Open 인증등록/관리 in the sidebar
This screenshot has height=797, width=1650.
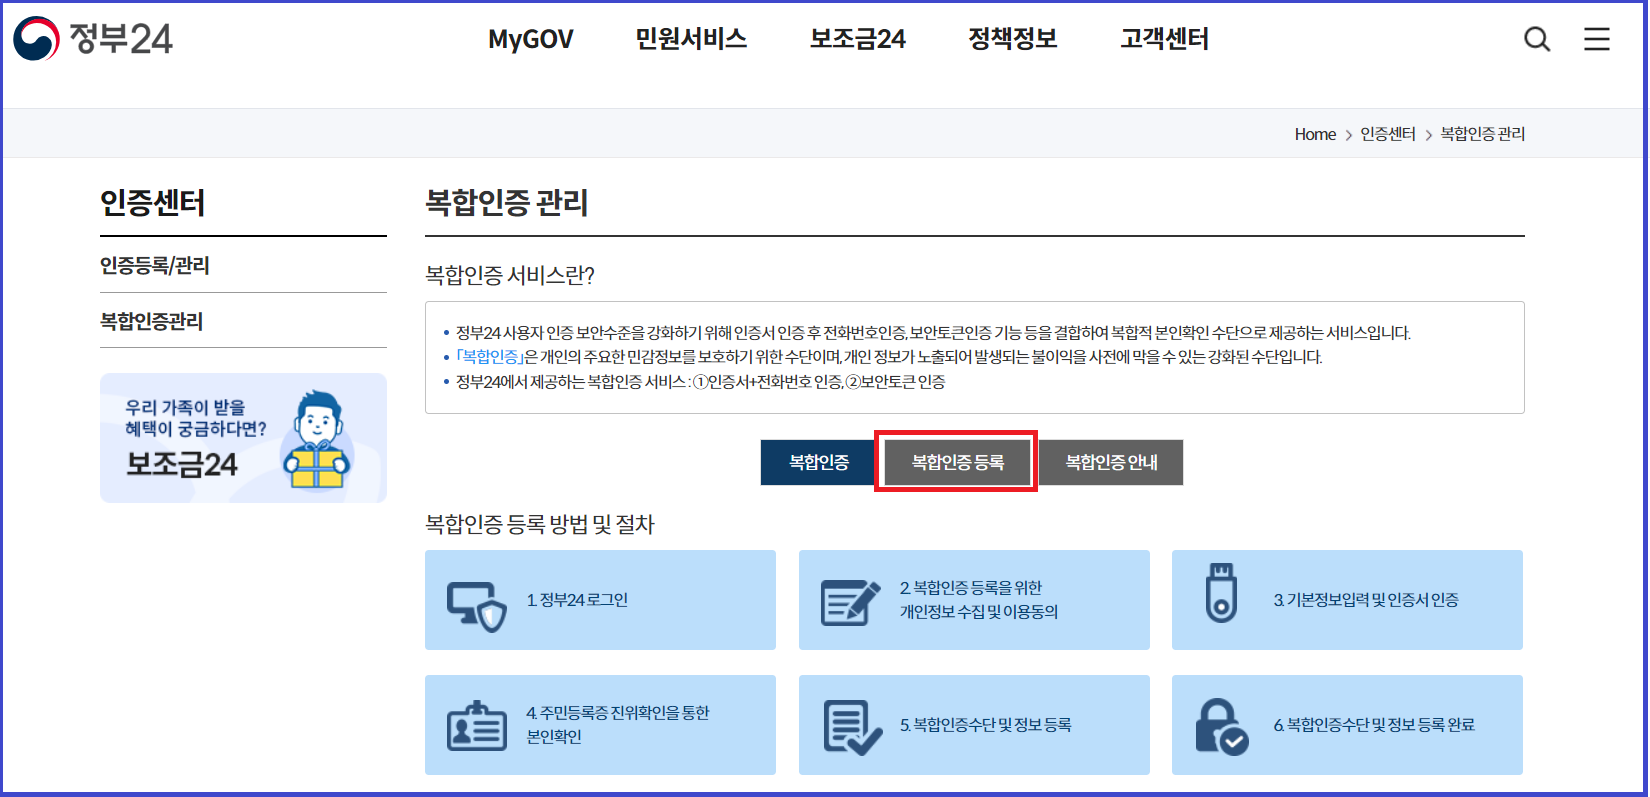pyautogui.click(x=155, y=265)
